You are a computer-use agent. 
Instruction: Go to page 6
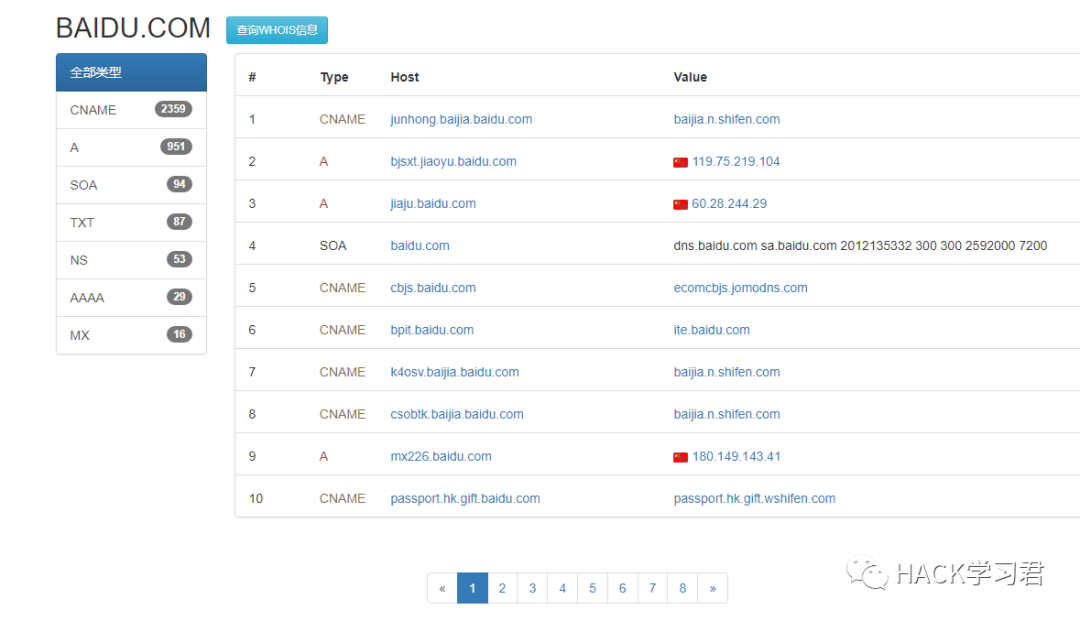[623, 588]
